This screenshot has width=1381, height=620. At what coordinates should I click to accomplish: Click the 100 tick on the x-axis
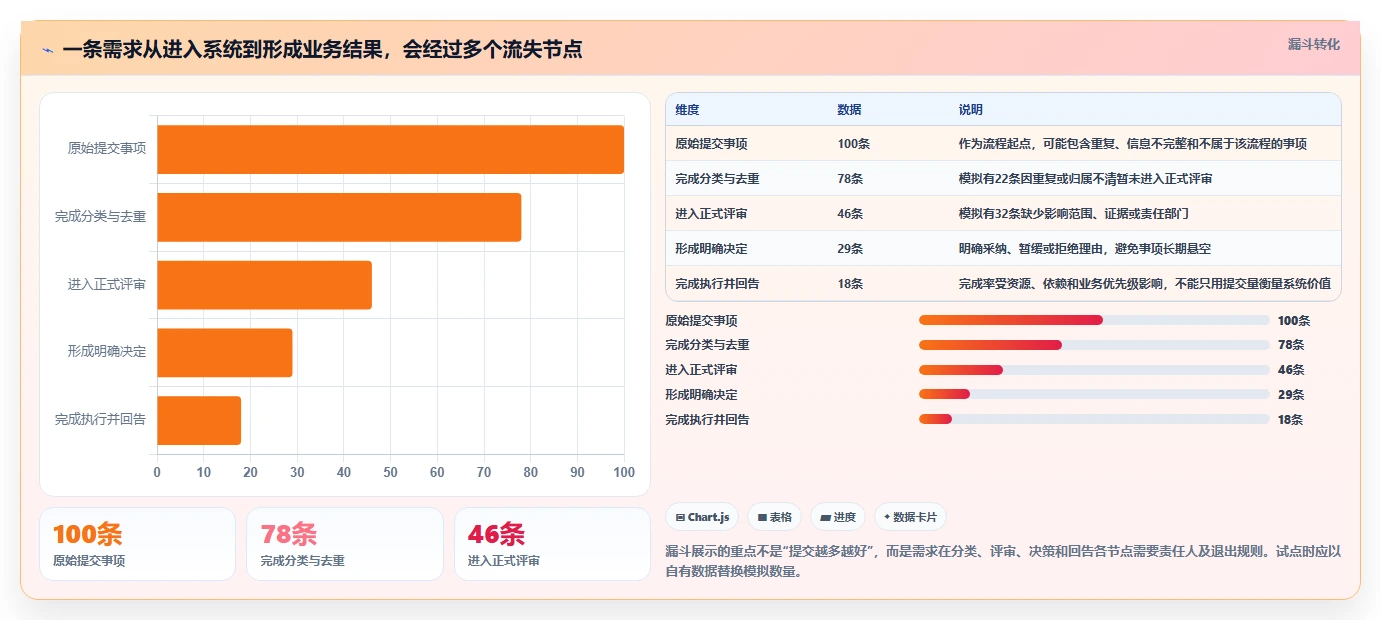click(624, 472)
